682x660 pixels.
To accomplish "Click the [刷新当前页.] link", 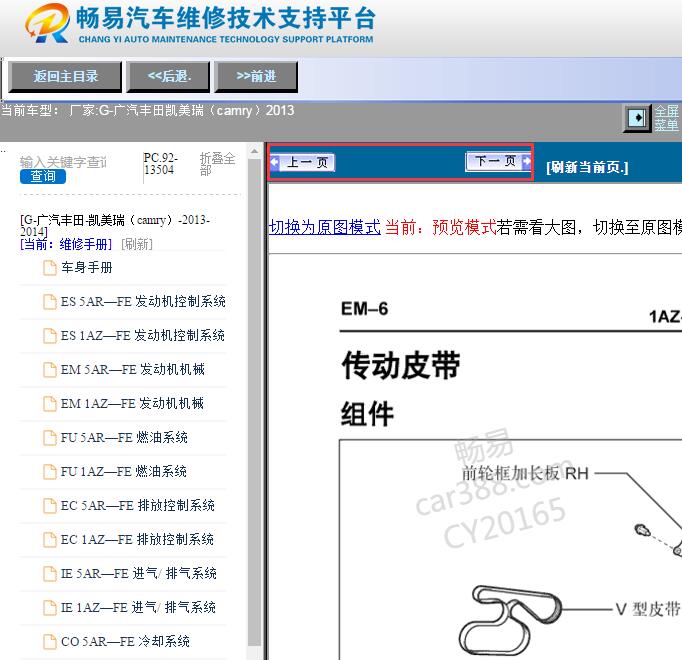I will coord(587,167).
